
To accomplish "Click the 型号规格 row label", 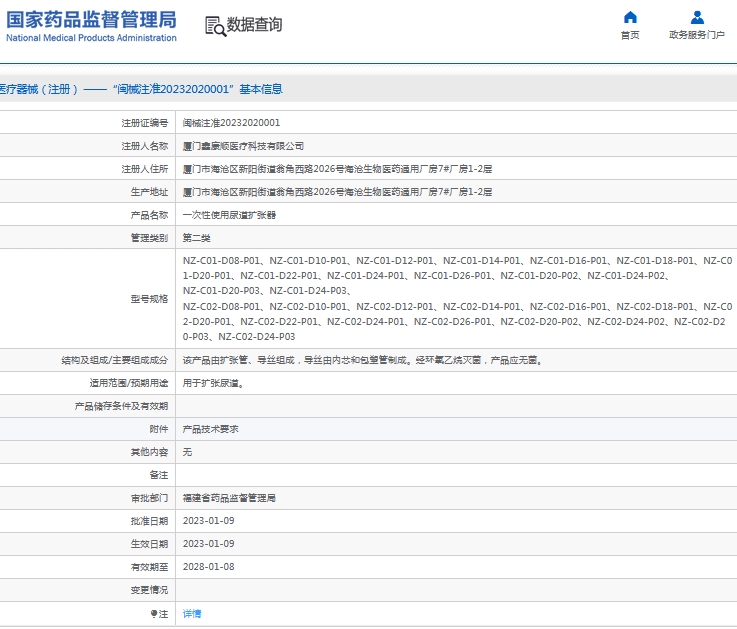I will (x=149, y=299).
